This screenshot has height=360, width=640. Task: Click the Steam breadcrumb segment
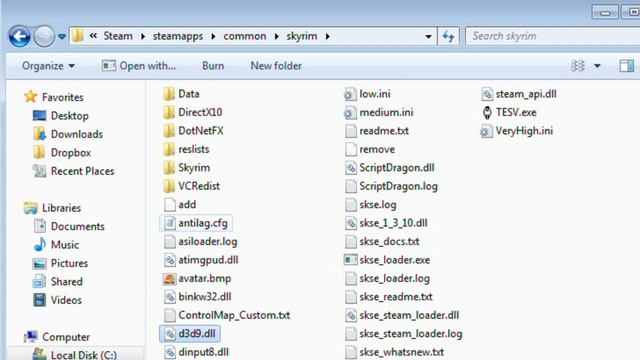click(x=118, y=36)
